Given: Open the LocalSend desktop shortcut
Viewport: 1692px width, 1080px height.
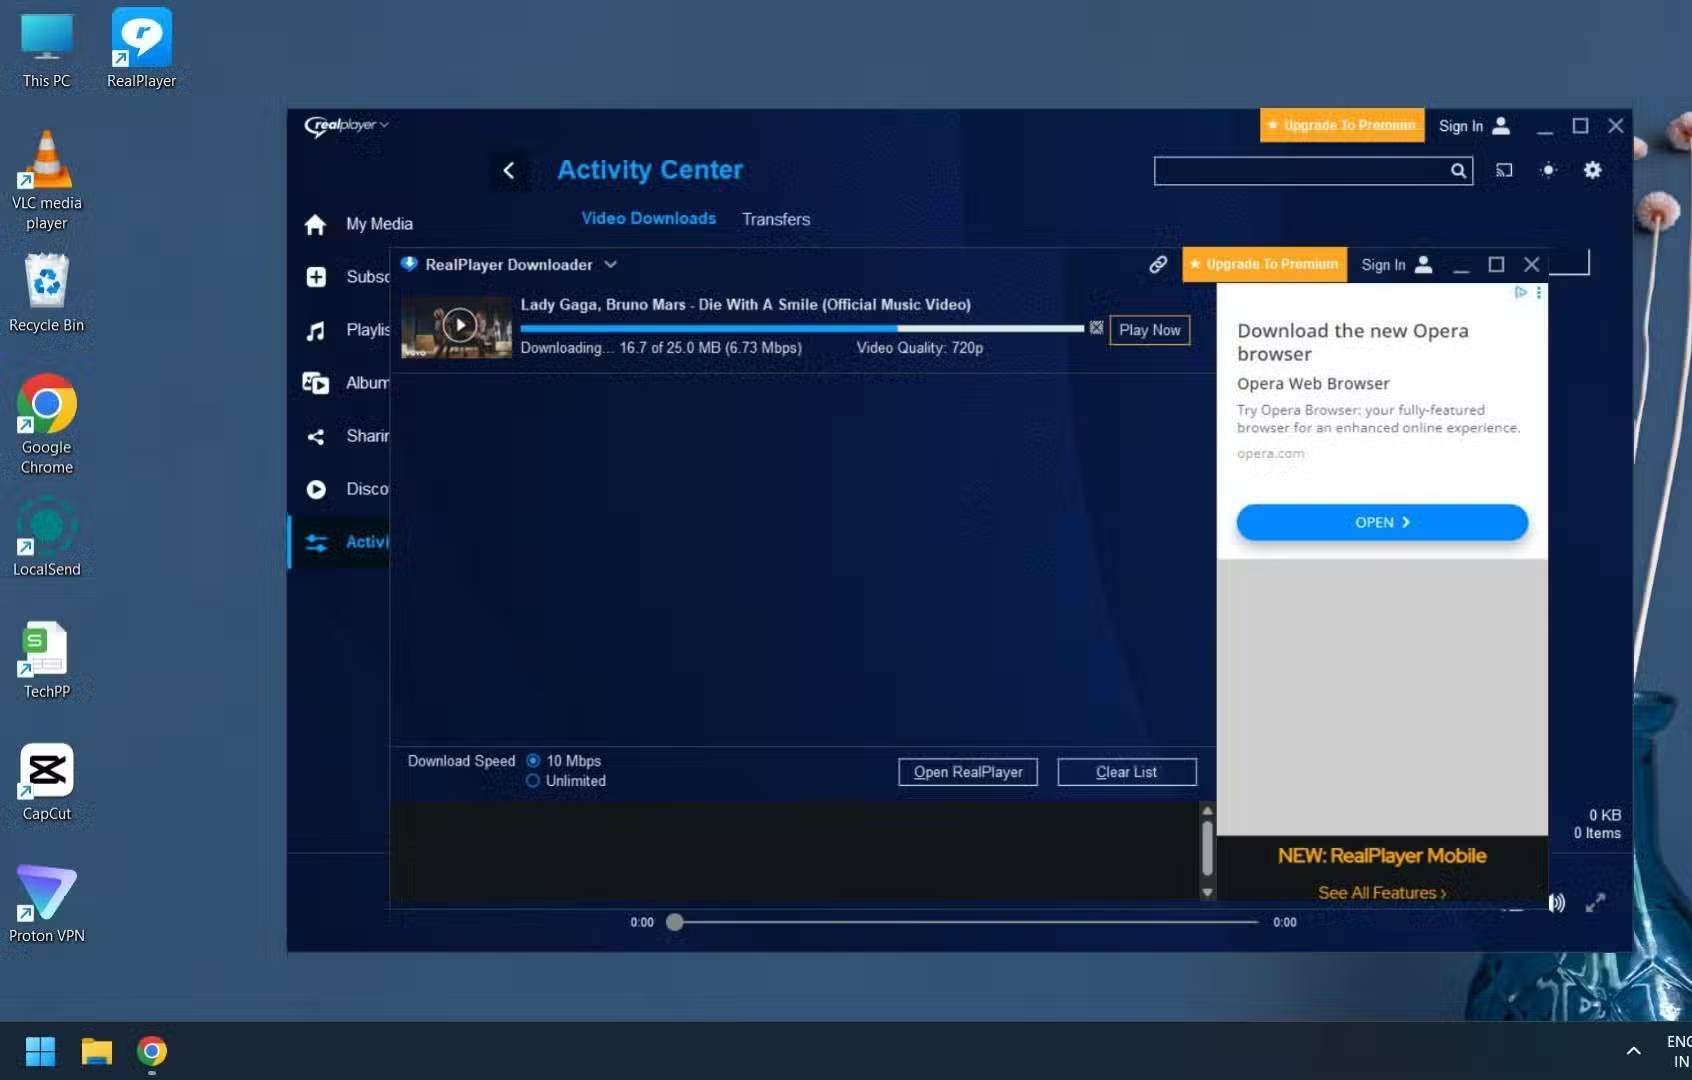Looking at the screenshot, I should pyautogui.click(x=47, y=539).
